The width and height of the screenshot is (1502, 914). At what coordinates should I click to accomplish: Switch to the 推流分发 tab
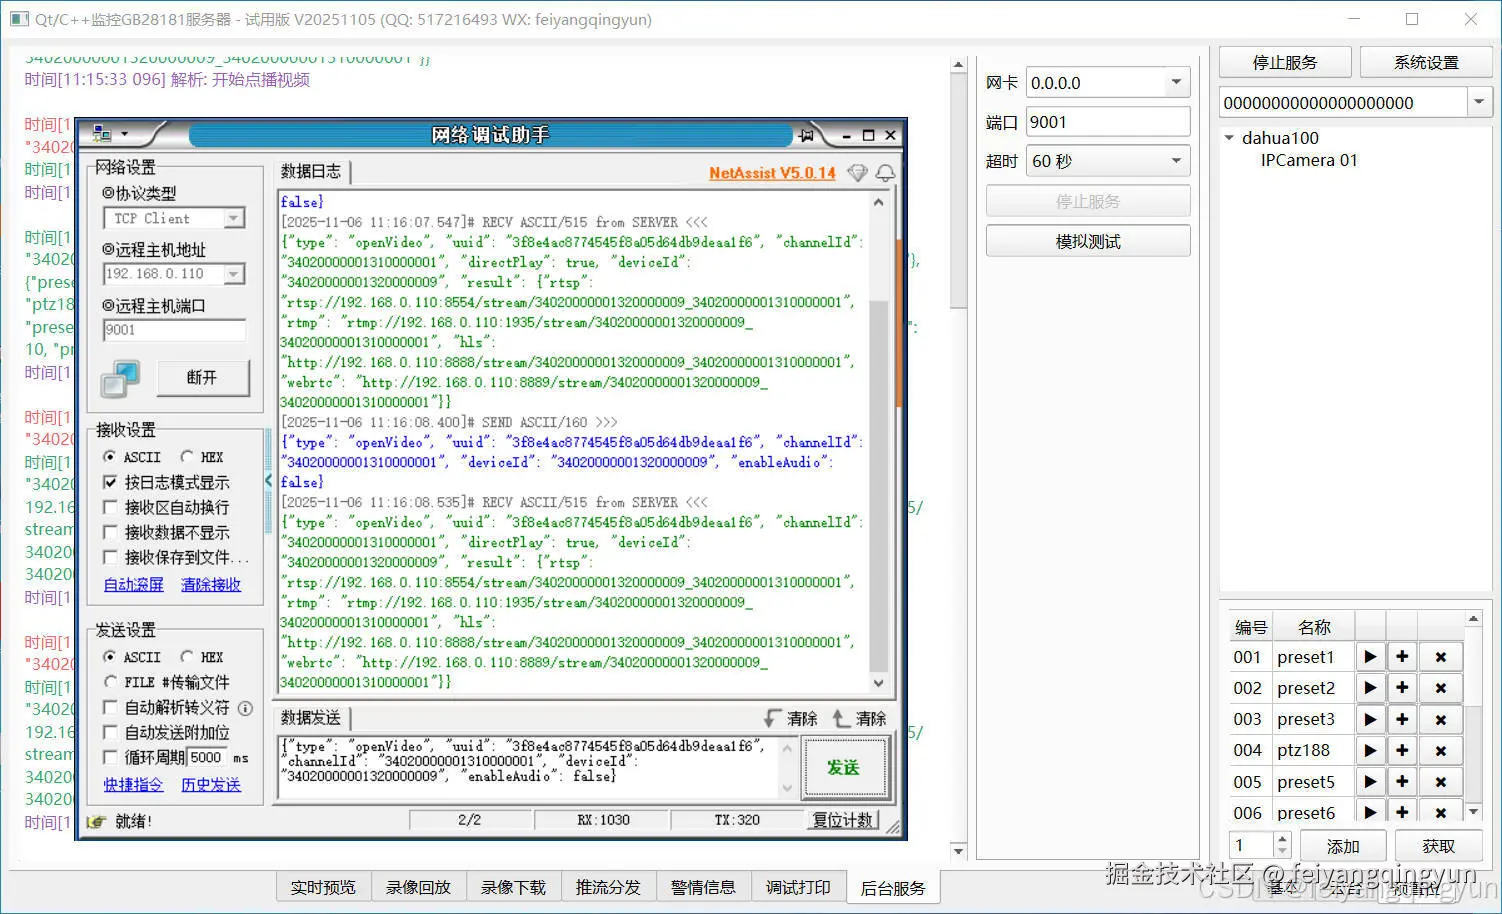pyautogui.click(x=608, y=887)
